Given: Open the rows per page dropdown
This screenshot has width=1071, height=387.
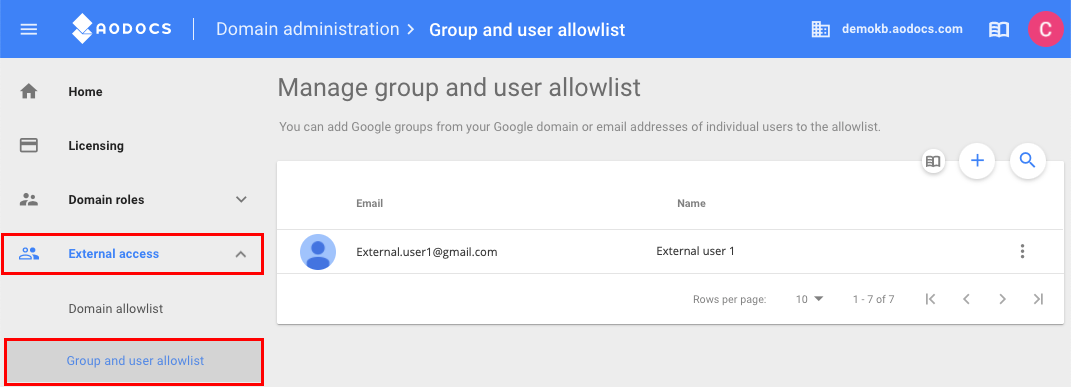Looking at the screenshot, I should pyautogui.click(x=810, y=299).
